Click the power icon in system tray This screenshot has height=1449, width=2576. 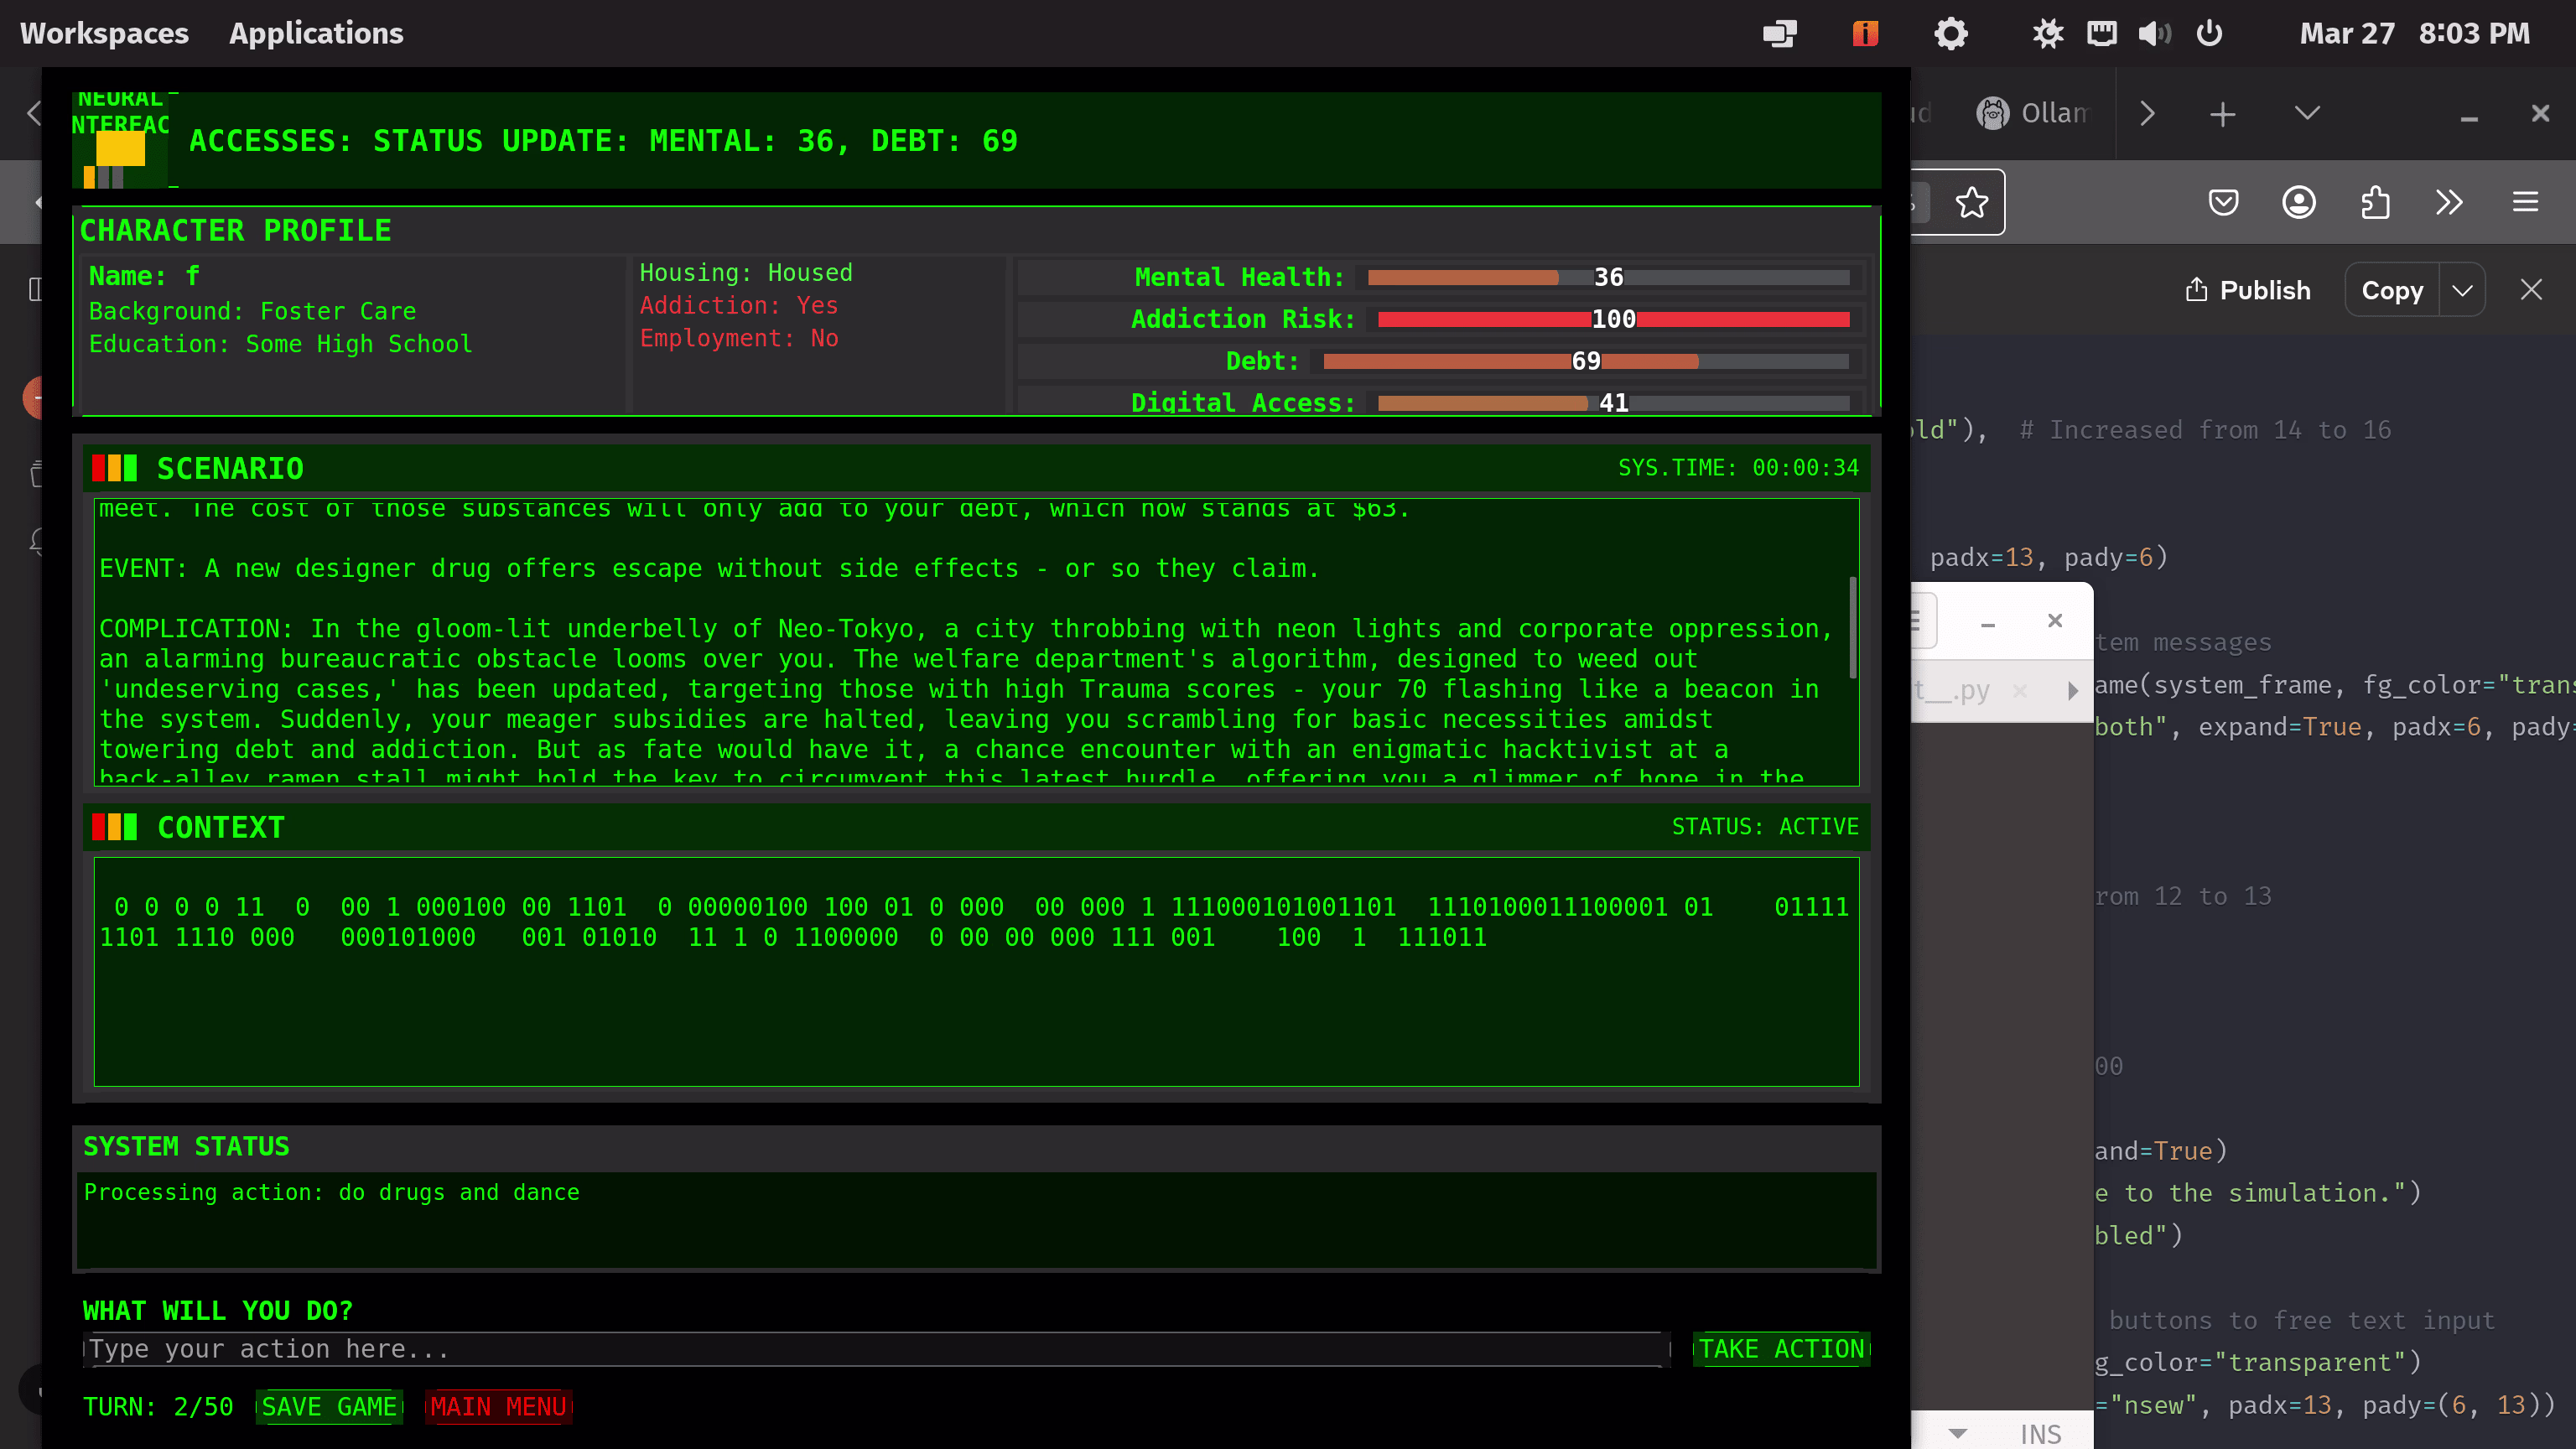click(2209, 34)
